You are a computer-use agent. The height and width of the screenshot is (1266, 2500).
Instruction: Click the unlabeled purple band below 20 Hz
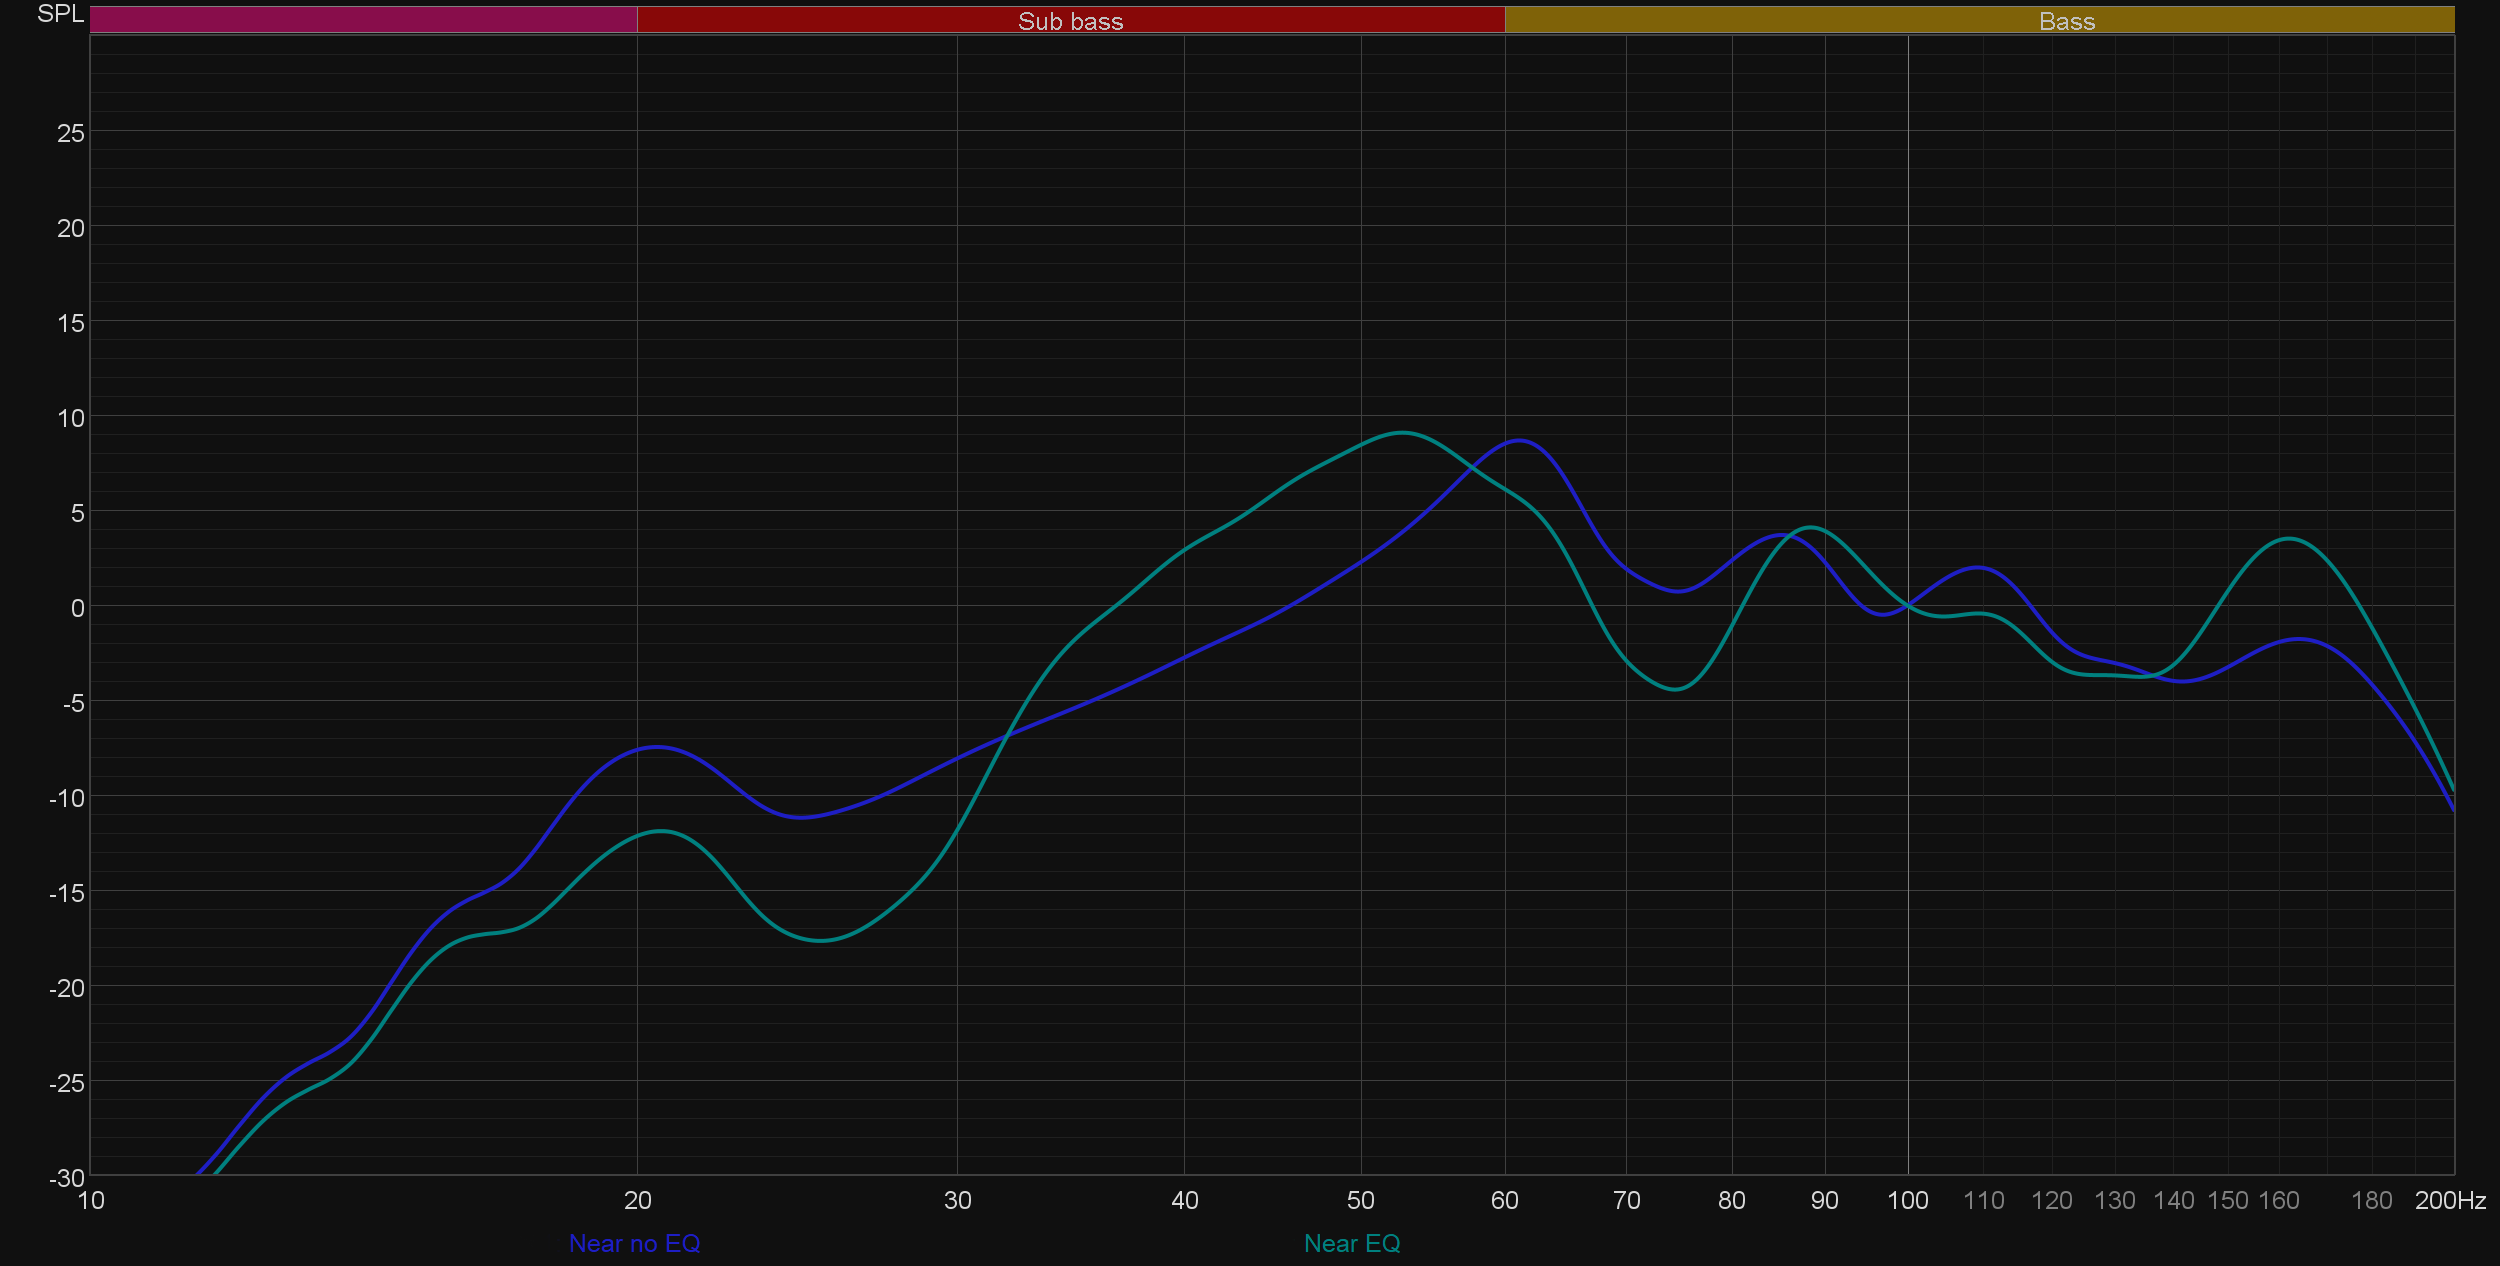[x=363, y=20]
